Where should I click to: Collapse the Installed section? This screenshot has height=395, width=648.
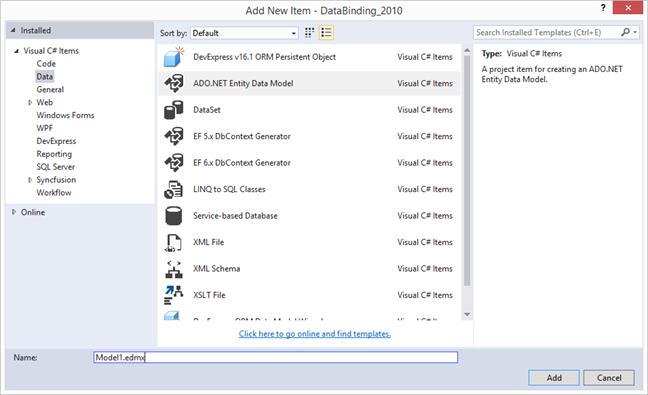tap(13, 30)
